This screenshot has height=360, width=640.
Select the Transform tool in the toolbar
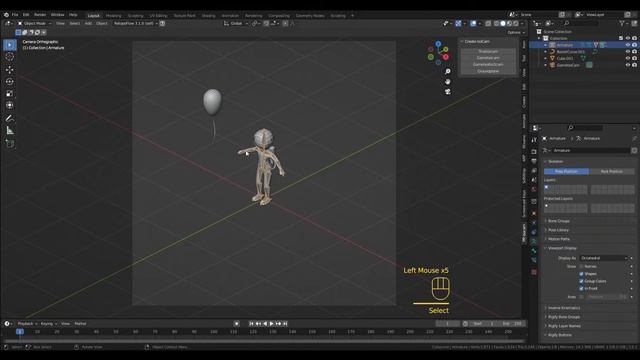10,105
